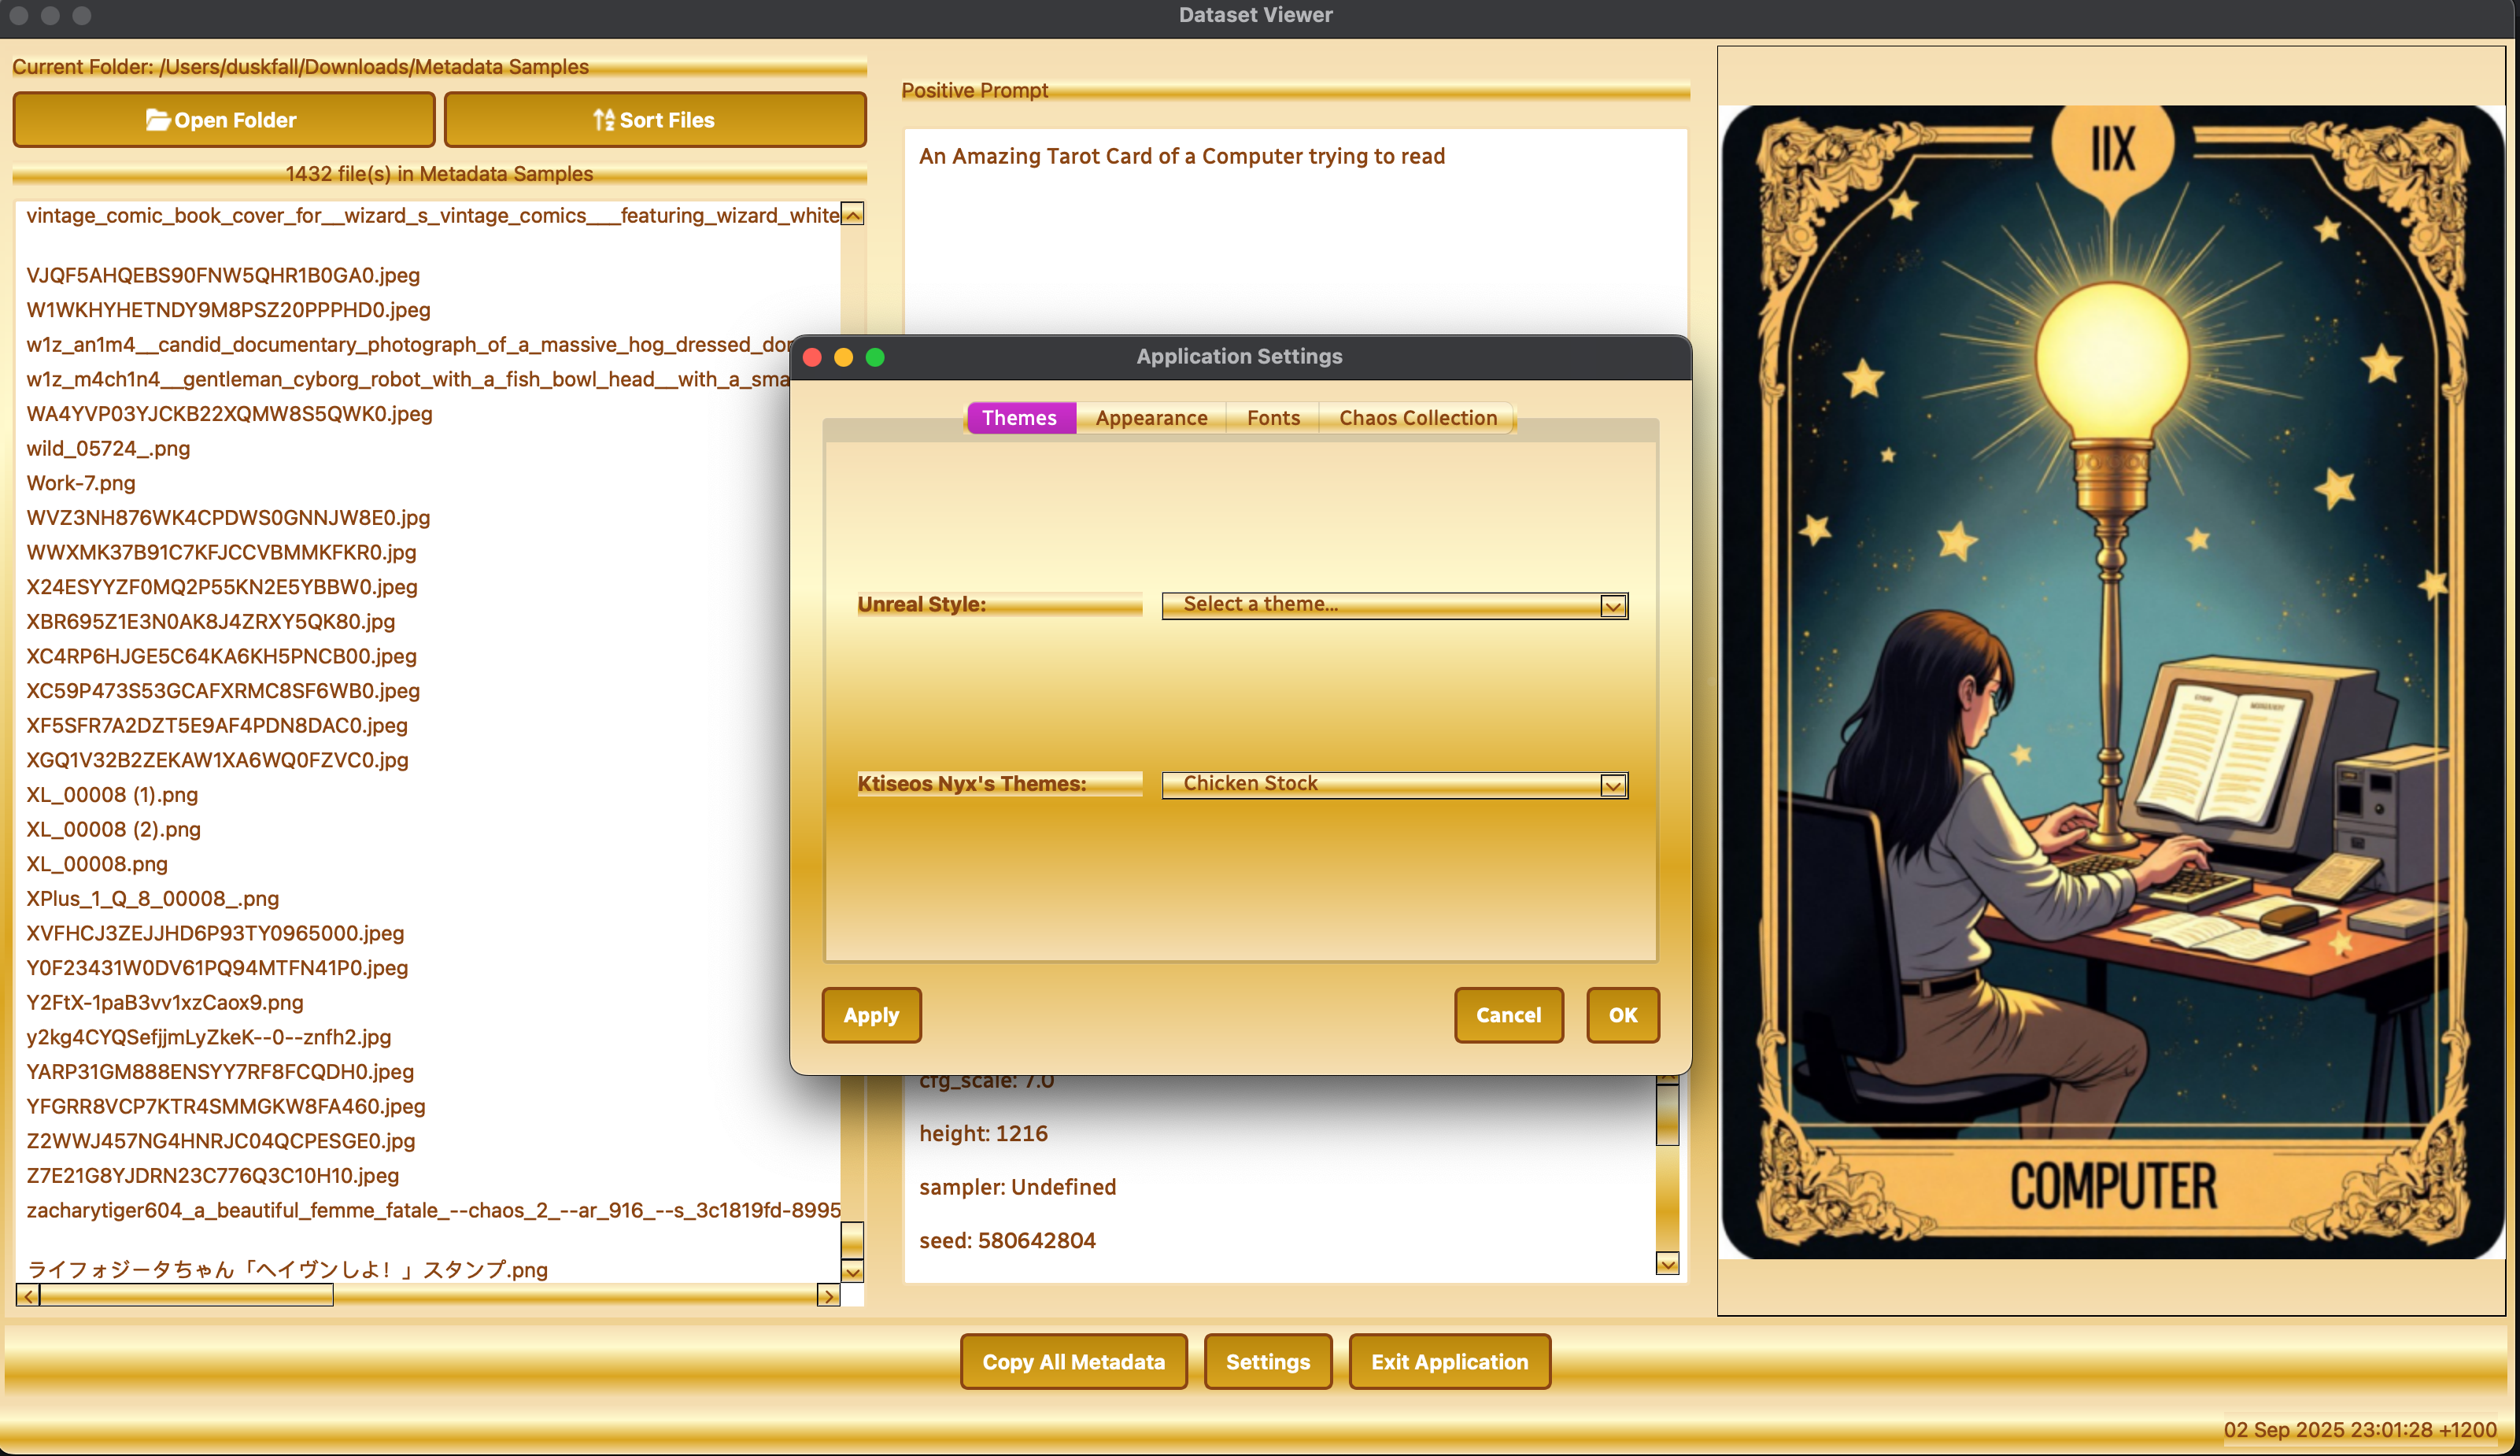Screen dimensions: 2520x1456
Task: Confirm settings with OK button
Action: pyautogui.click(x=1622, y=1015)
